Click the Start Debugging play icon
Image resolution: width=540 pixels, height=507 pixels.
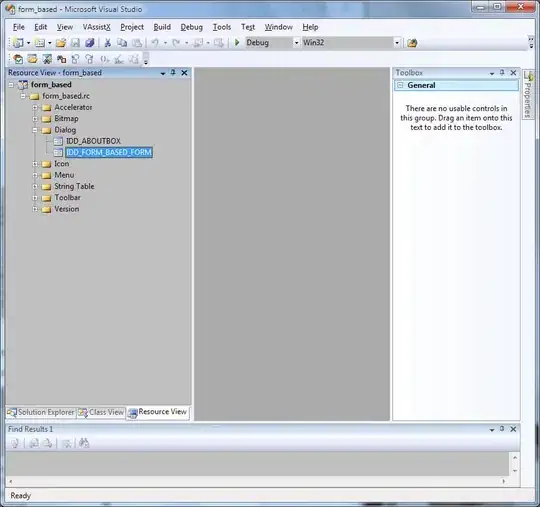[237, 43]
